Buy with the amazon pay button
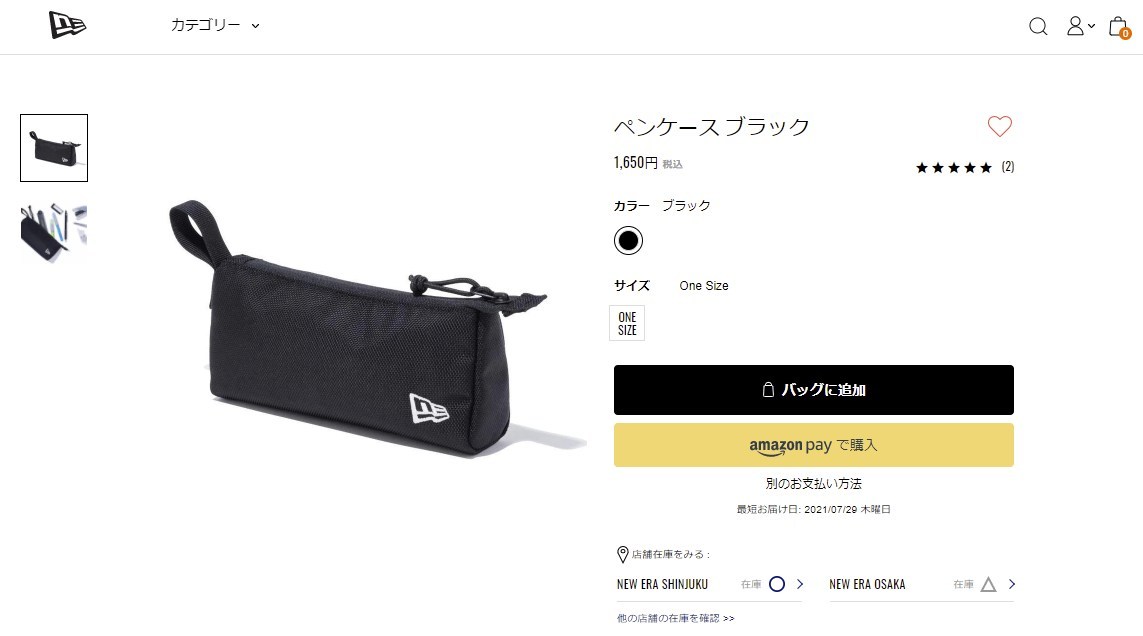1143x636 pixels. 814,445
